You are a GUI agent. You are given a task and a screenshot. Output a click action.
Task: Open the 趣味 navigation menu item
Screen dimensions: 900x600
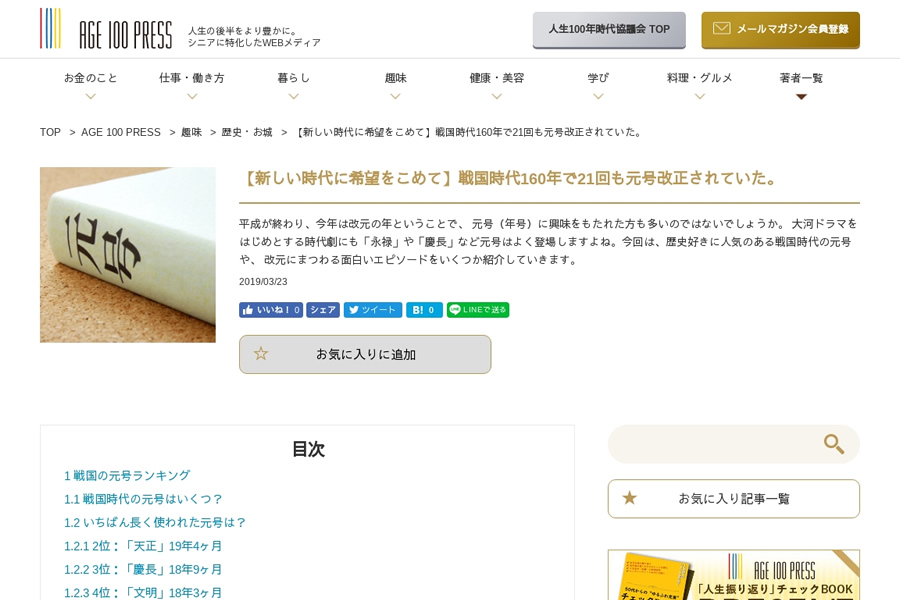(x=395, y=78)
